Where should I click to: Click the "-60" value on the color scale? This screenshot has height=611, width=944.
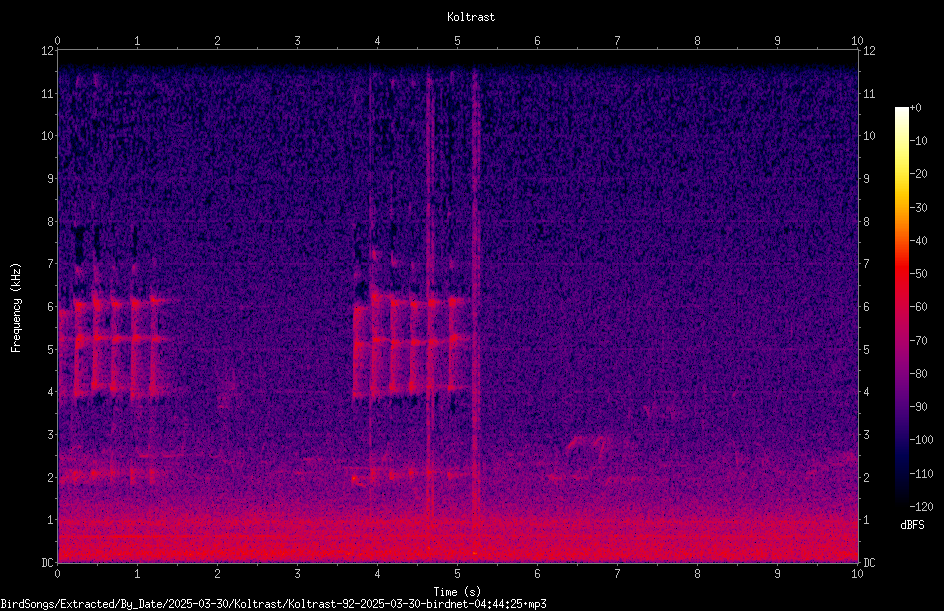point(918,307)
